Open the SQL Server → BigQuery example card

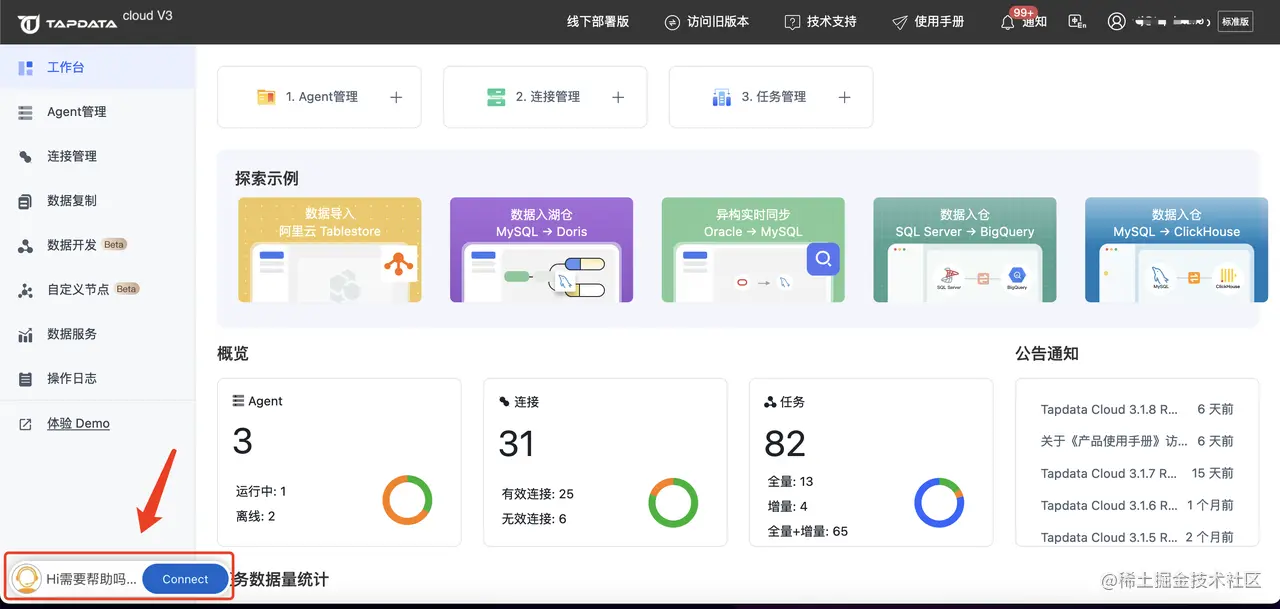tap(965, 250)
